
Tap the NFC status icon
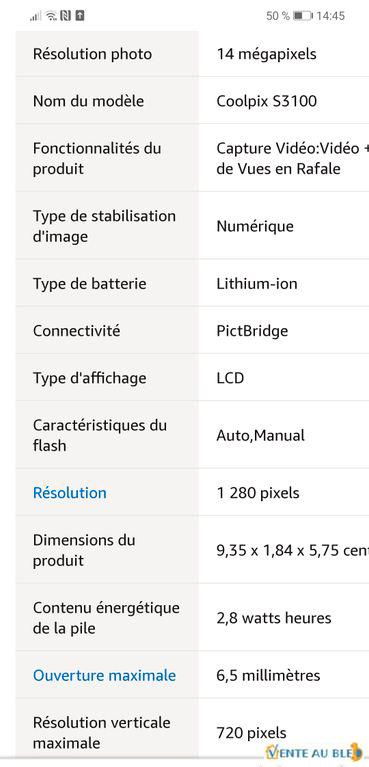pos(66,16)
